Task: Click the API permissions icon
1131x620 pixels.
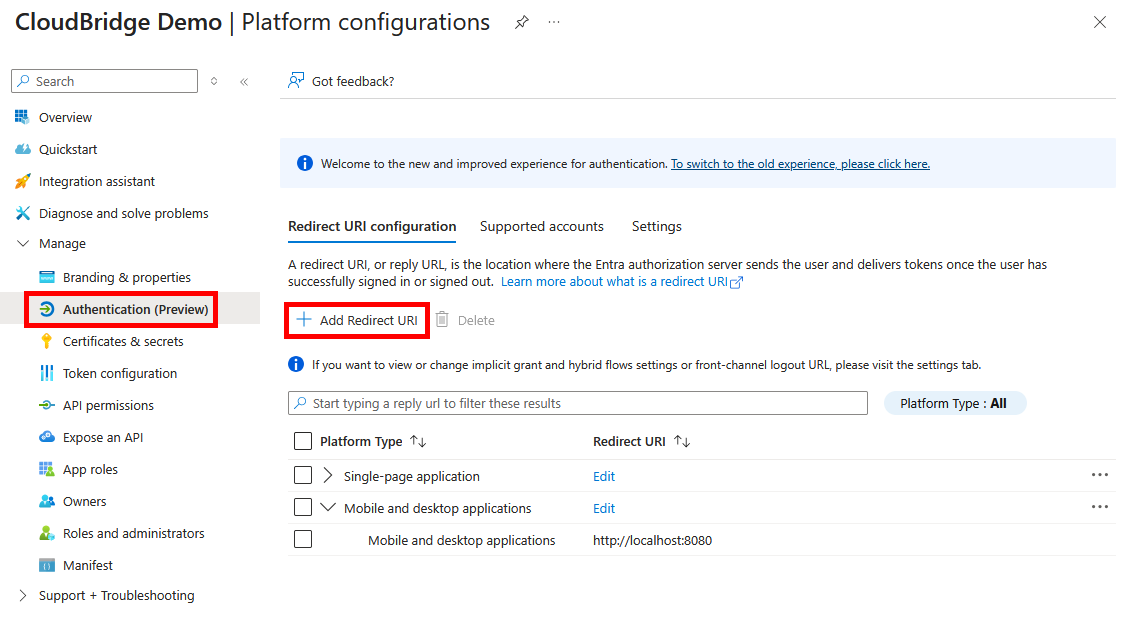Action: [x=47, y=405]
